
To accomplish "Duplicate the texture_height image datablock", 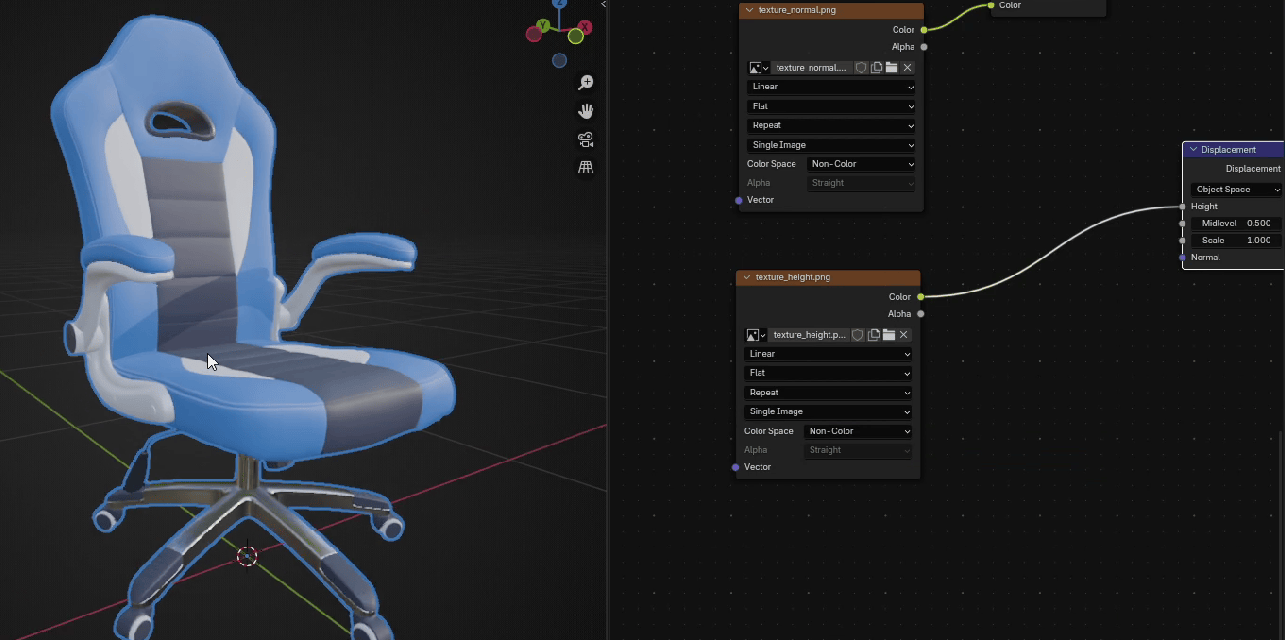I will 873,335.
